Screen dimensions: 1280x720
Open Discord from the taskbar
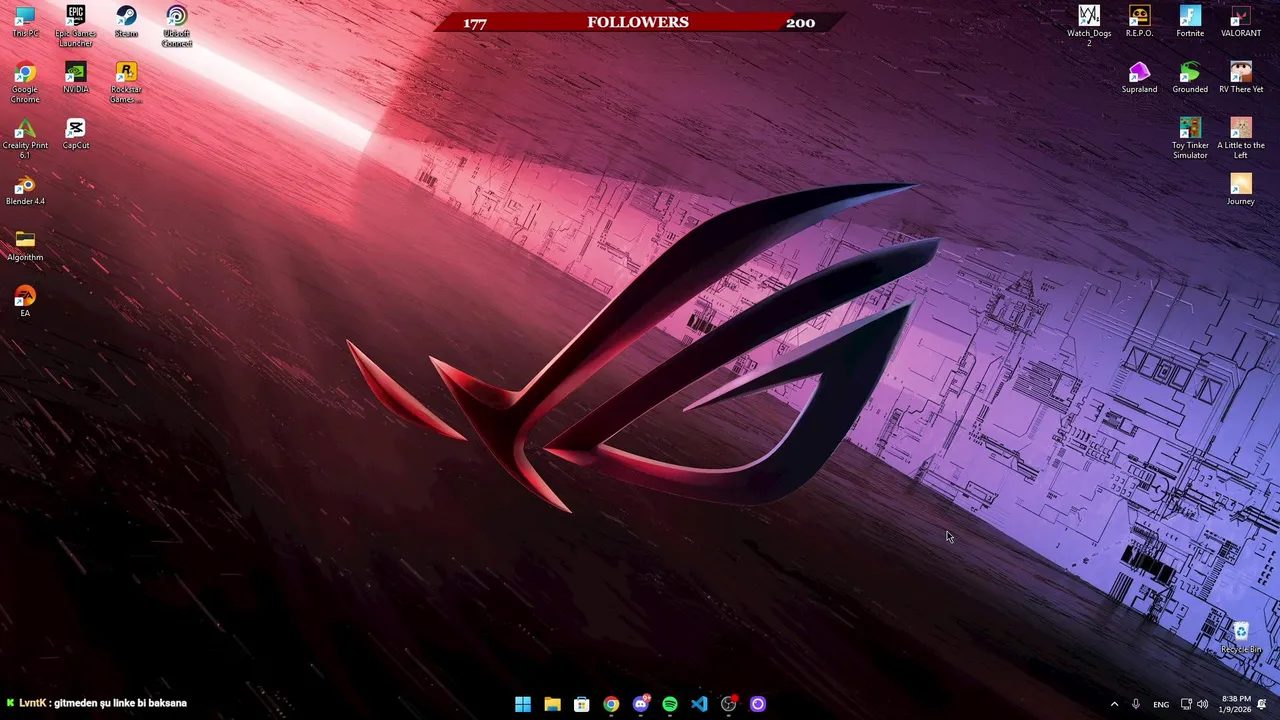640,704
